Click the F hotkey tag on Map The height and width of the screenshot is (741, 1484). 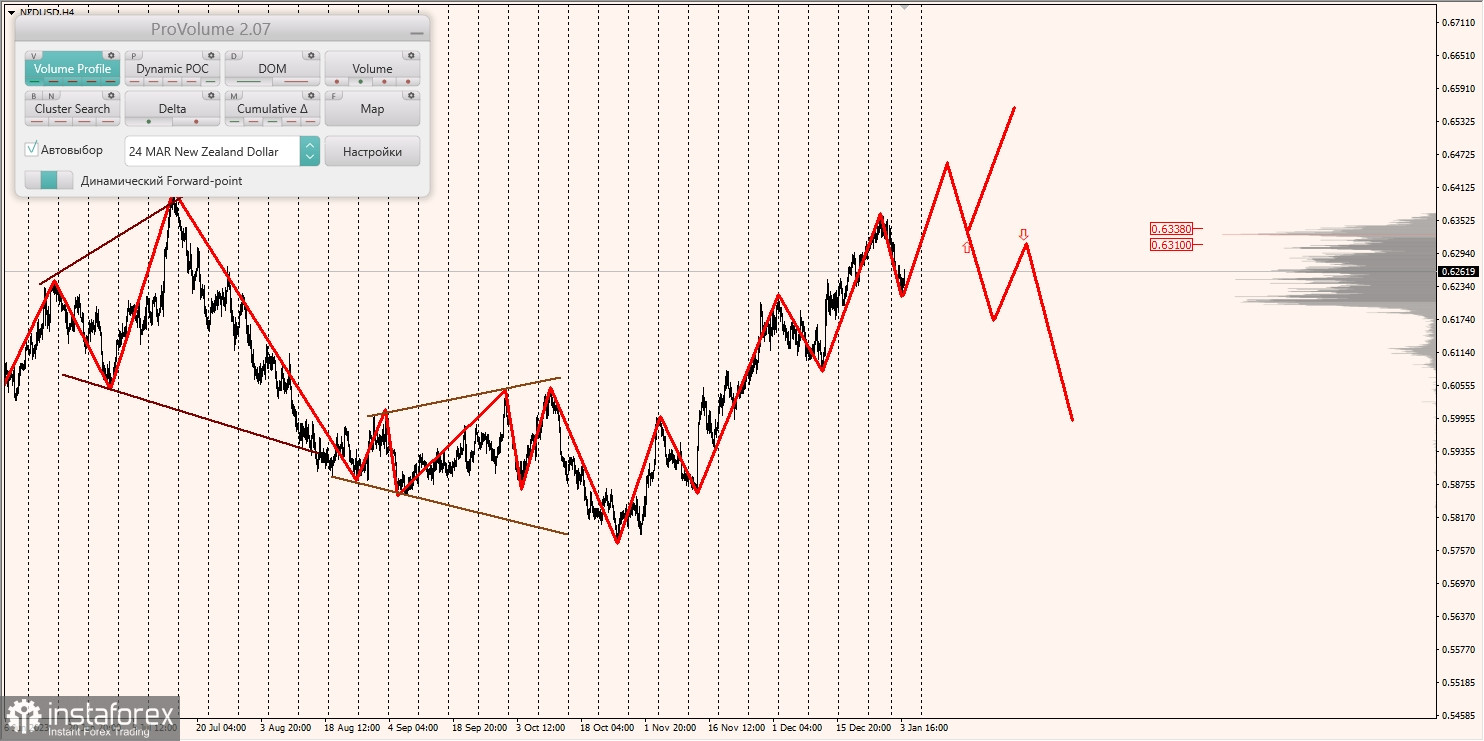[334, 96]
